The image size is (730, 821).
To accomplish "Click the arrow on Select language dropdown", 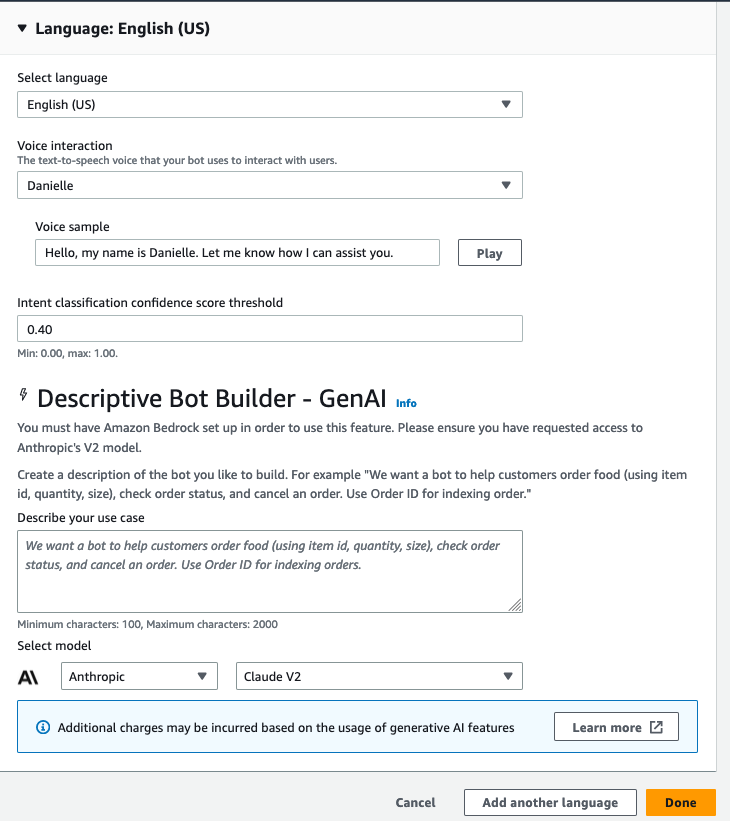I will click(506, 104).
